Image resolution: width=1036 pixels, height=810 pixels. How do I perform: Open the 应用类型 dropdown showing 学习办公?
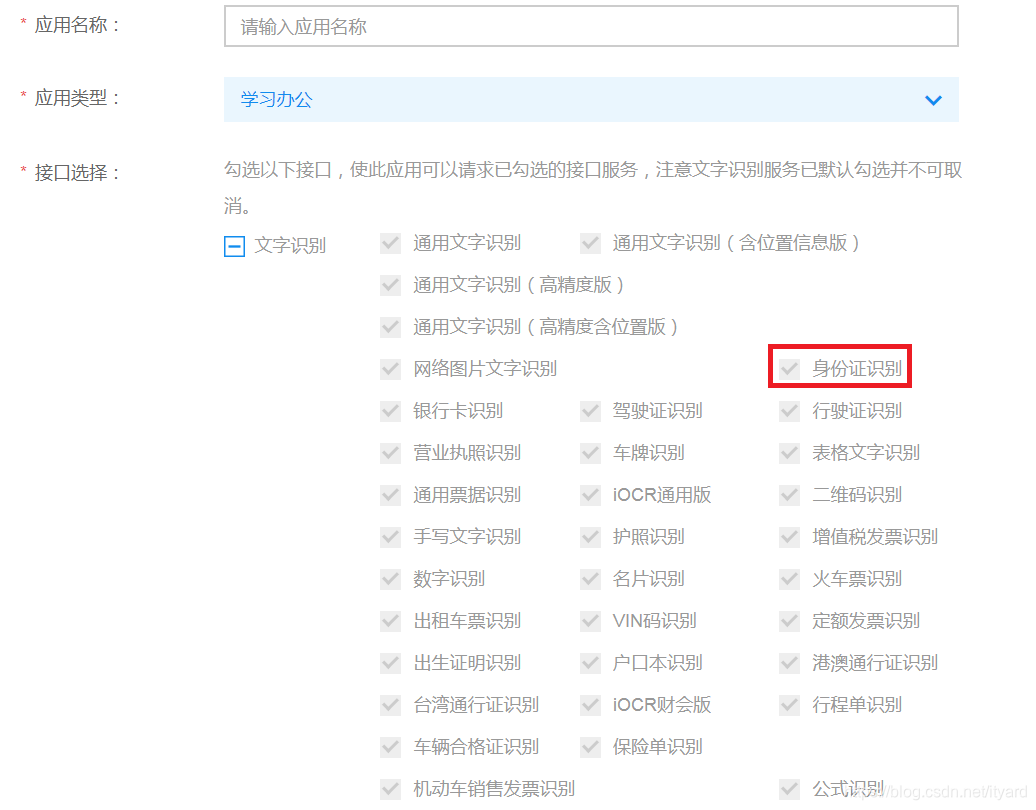(591, 100)
